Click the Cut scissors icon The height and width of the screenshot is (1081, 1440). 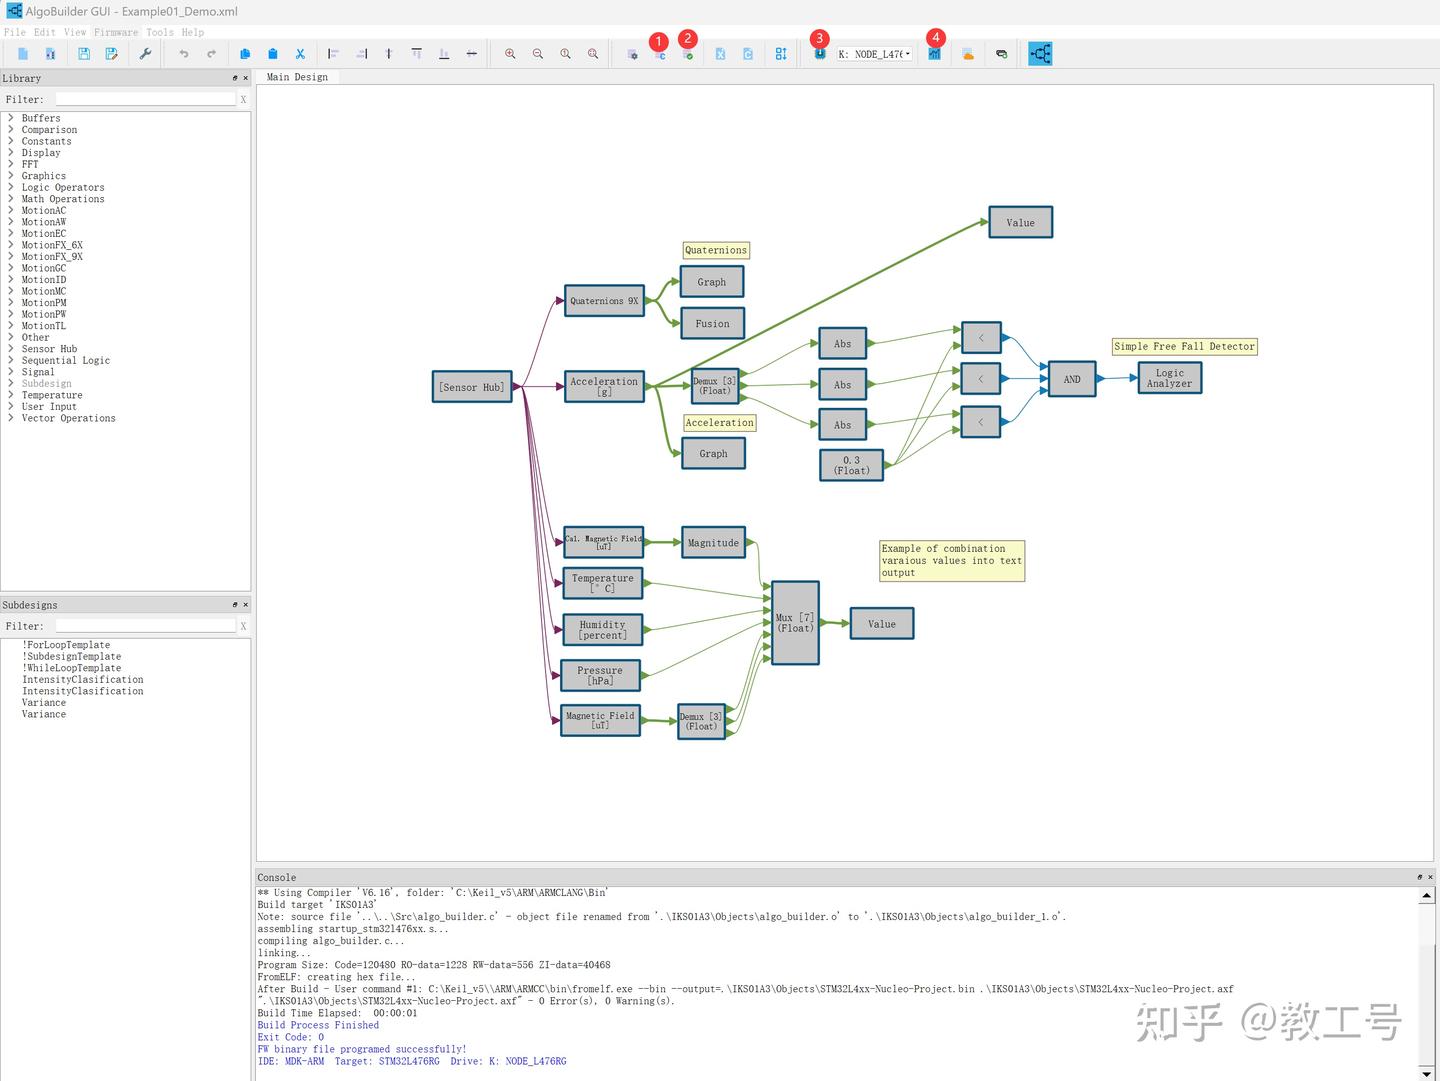tap(300, 54)
